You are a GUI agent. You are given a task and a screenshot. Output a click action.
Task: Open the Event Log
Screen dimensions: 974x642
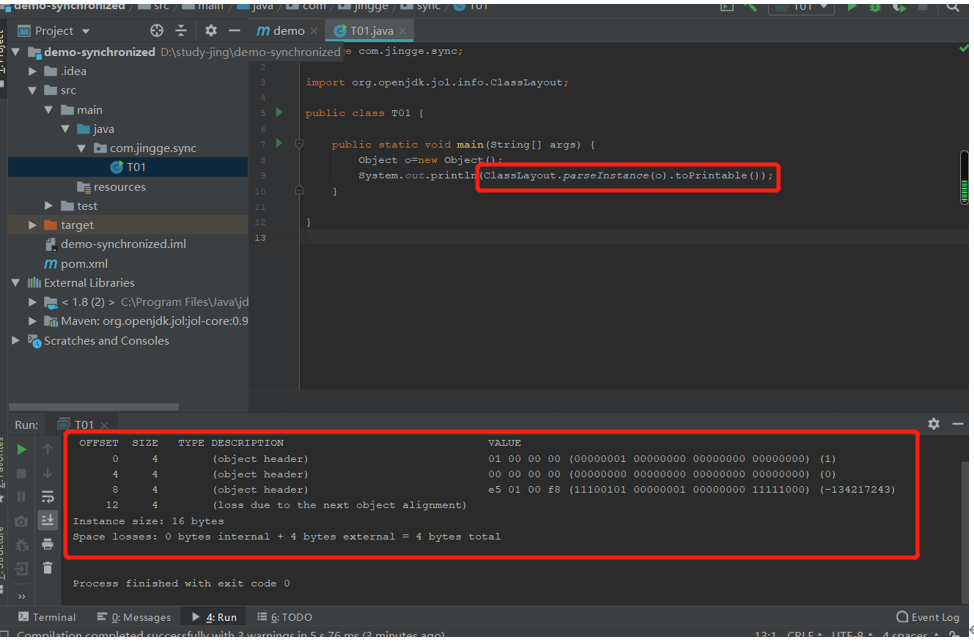click(927, 617)
